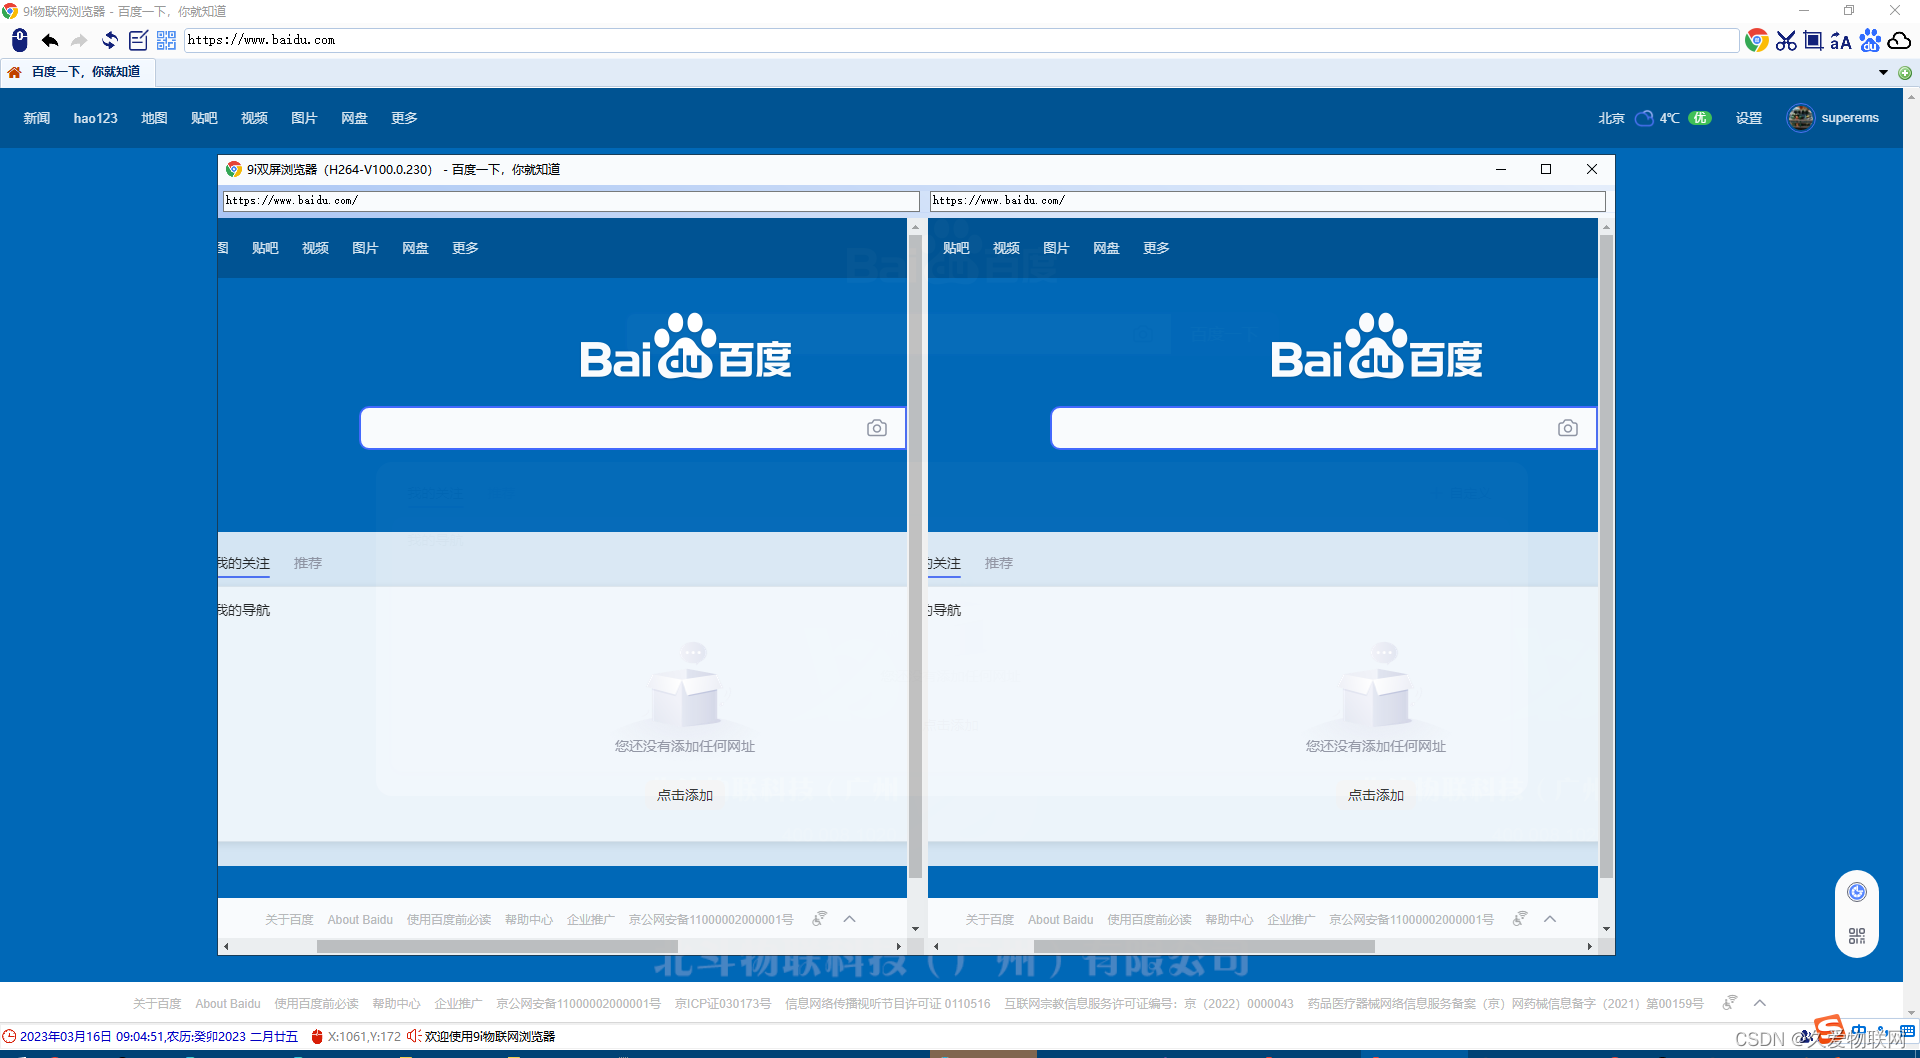Open the notes edit icon
The width and height of the screenshot is (1920, 1058).
click(x=138, y=41)
